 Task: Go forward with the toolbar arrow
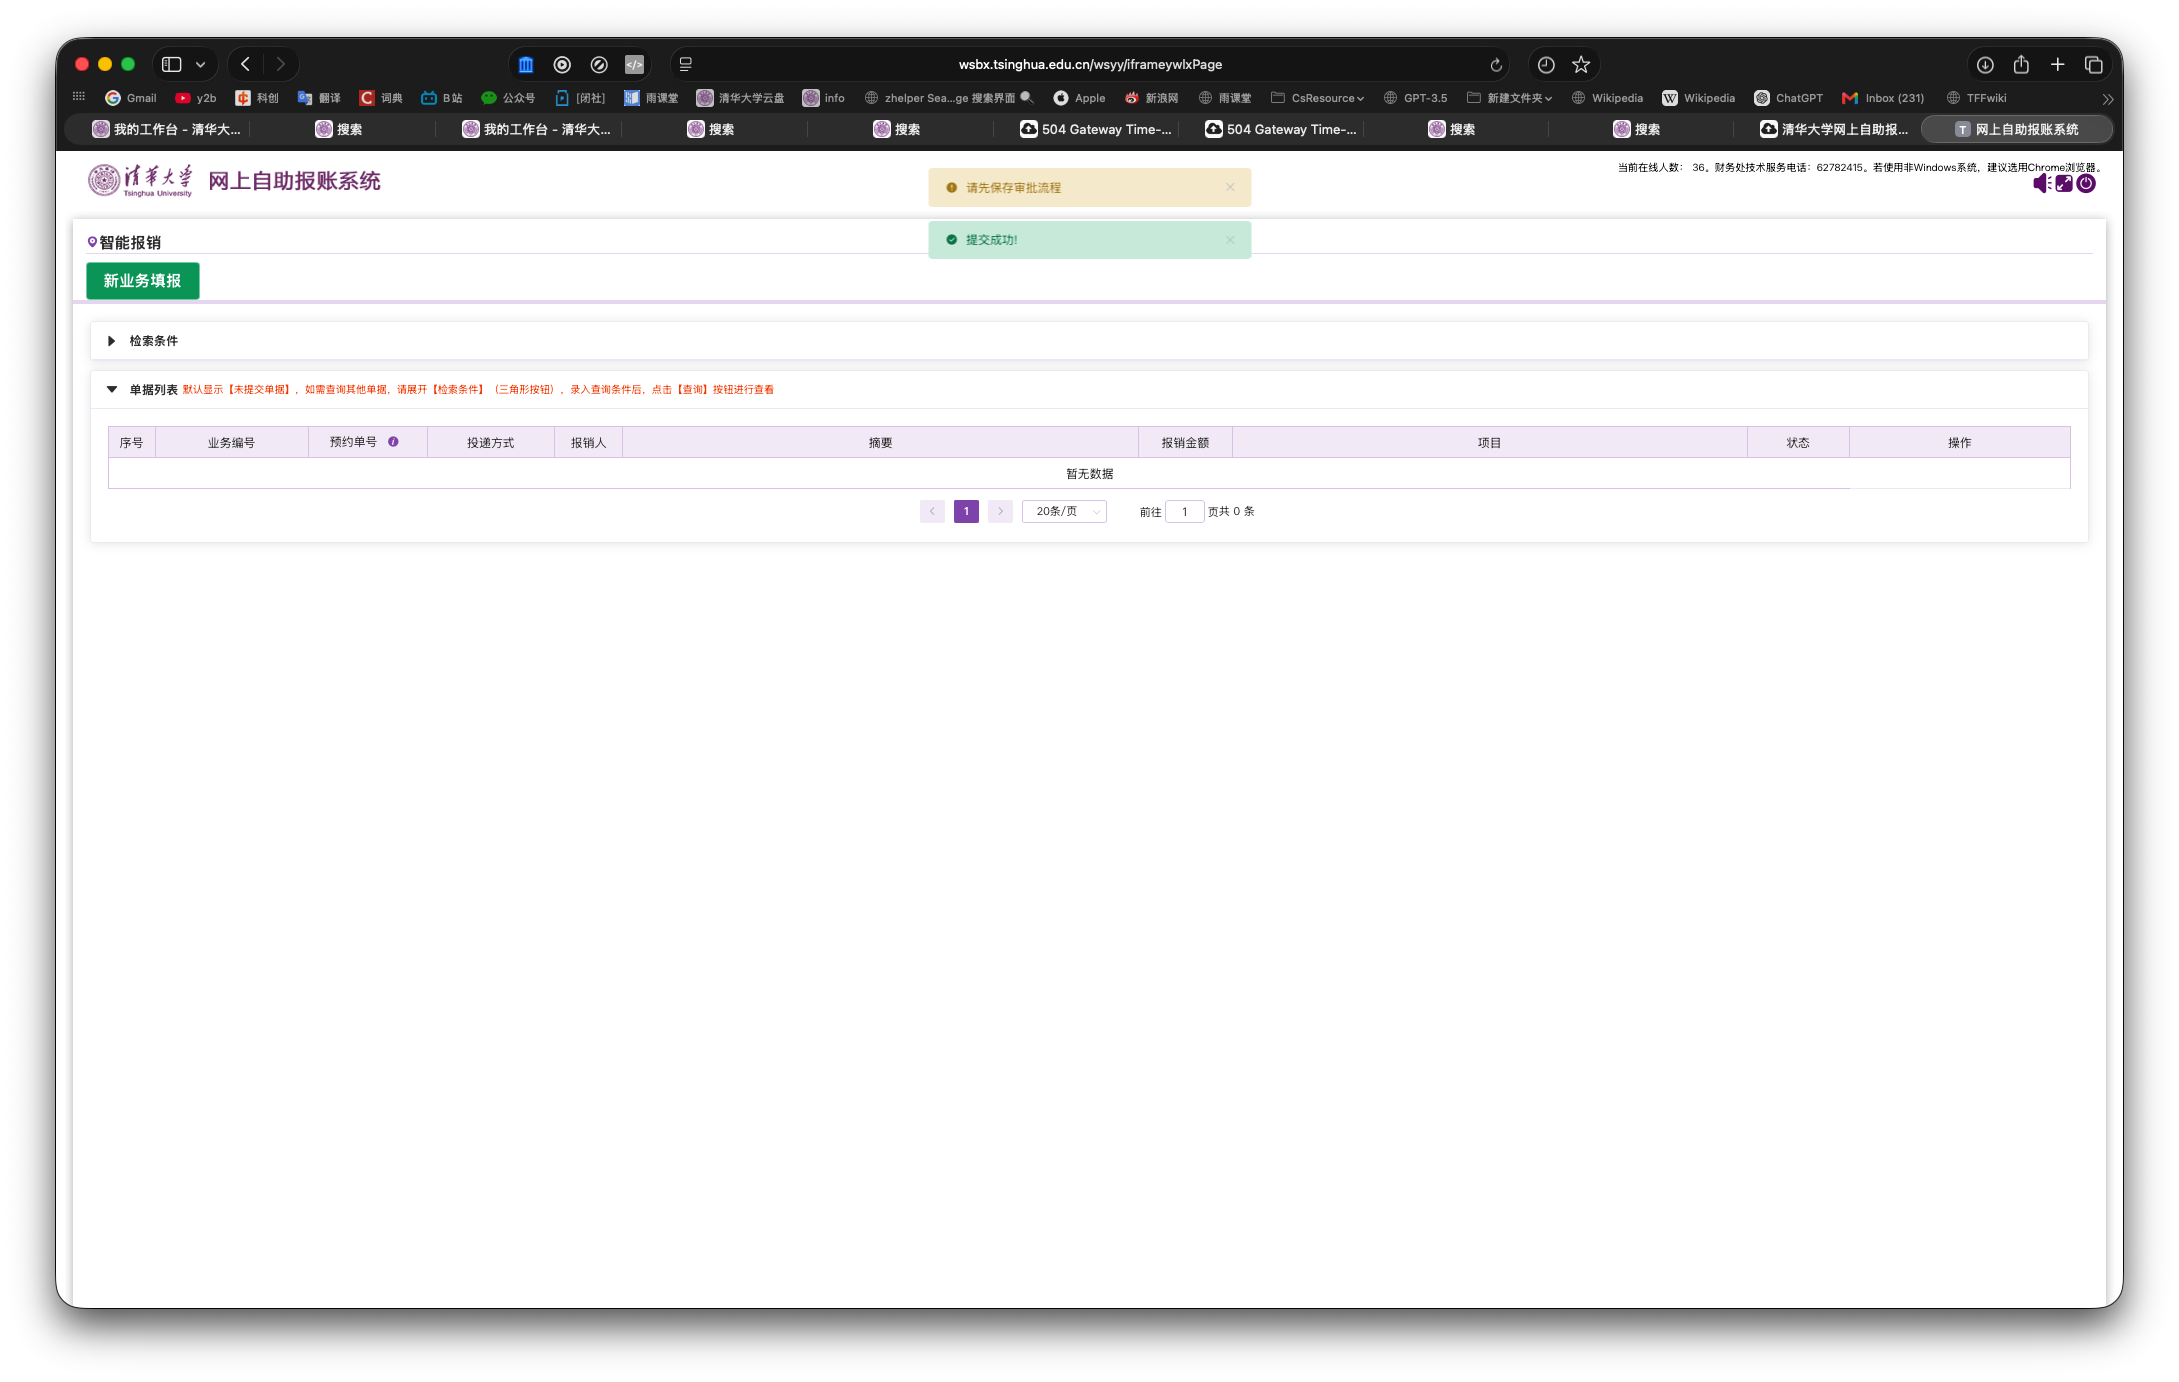click(x=281, y=64)
